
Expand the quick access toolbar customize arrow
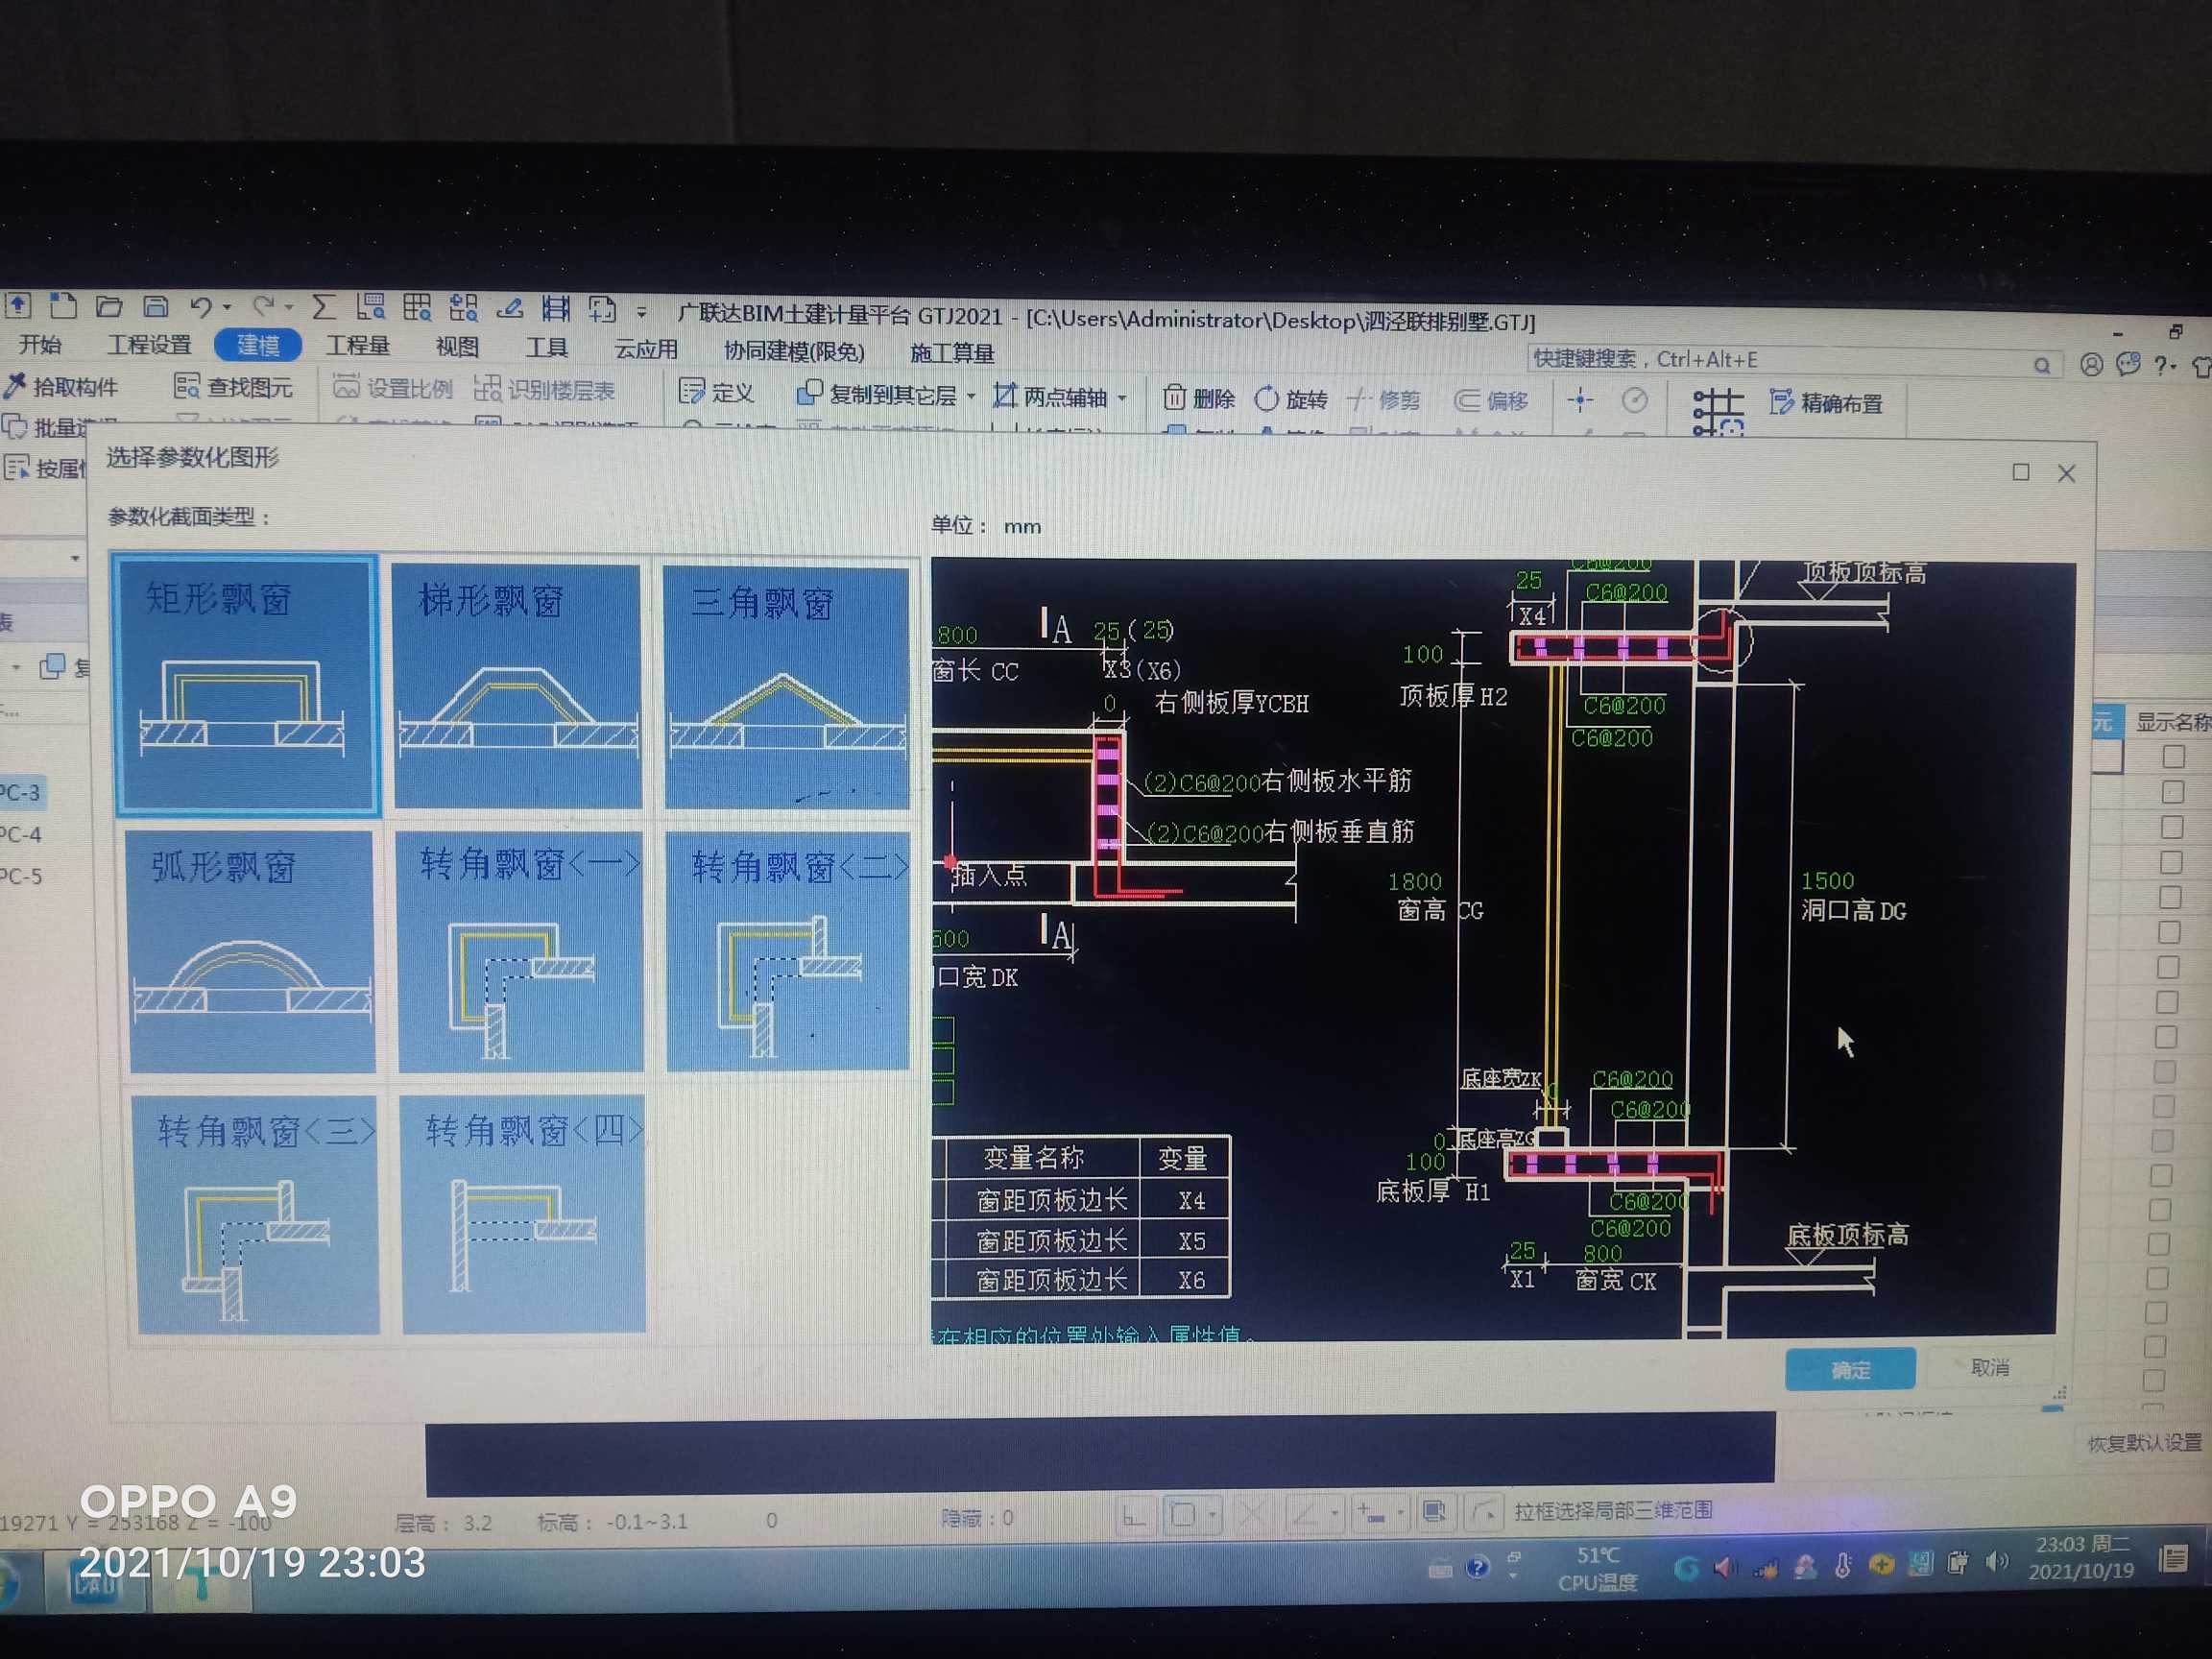[x=641, y=312]
